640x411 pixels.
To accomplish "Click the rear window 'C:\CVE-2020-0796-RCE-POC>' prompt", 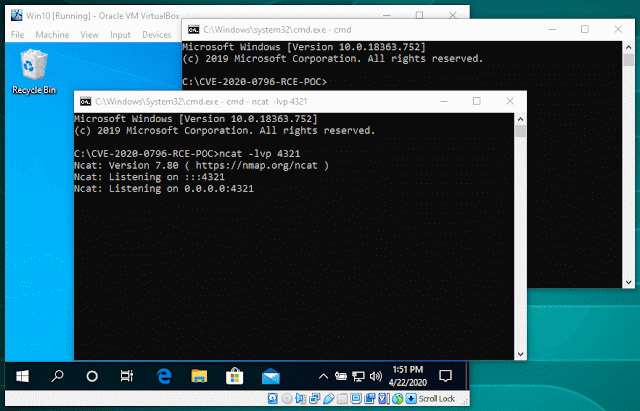I will click(x=255, y=82).
